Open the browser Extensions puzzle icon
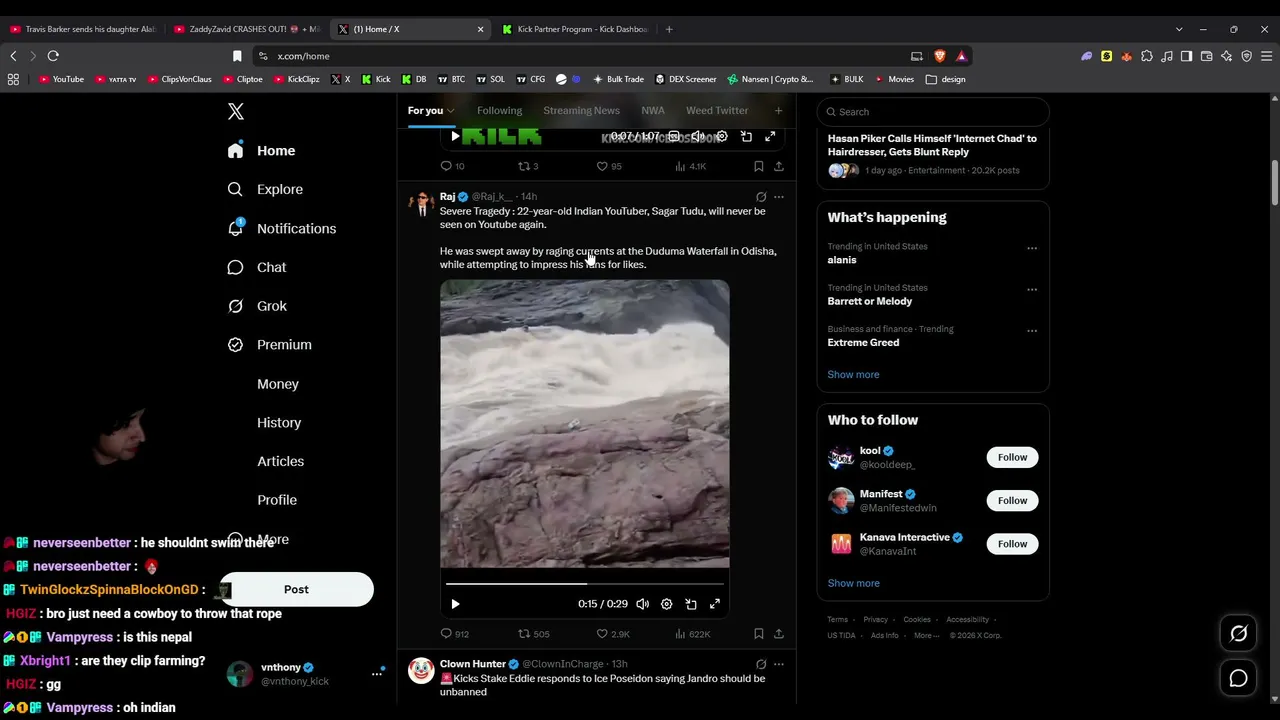1280x720 pixels. [x=1147, y=56]
